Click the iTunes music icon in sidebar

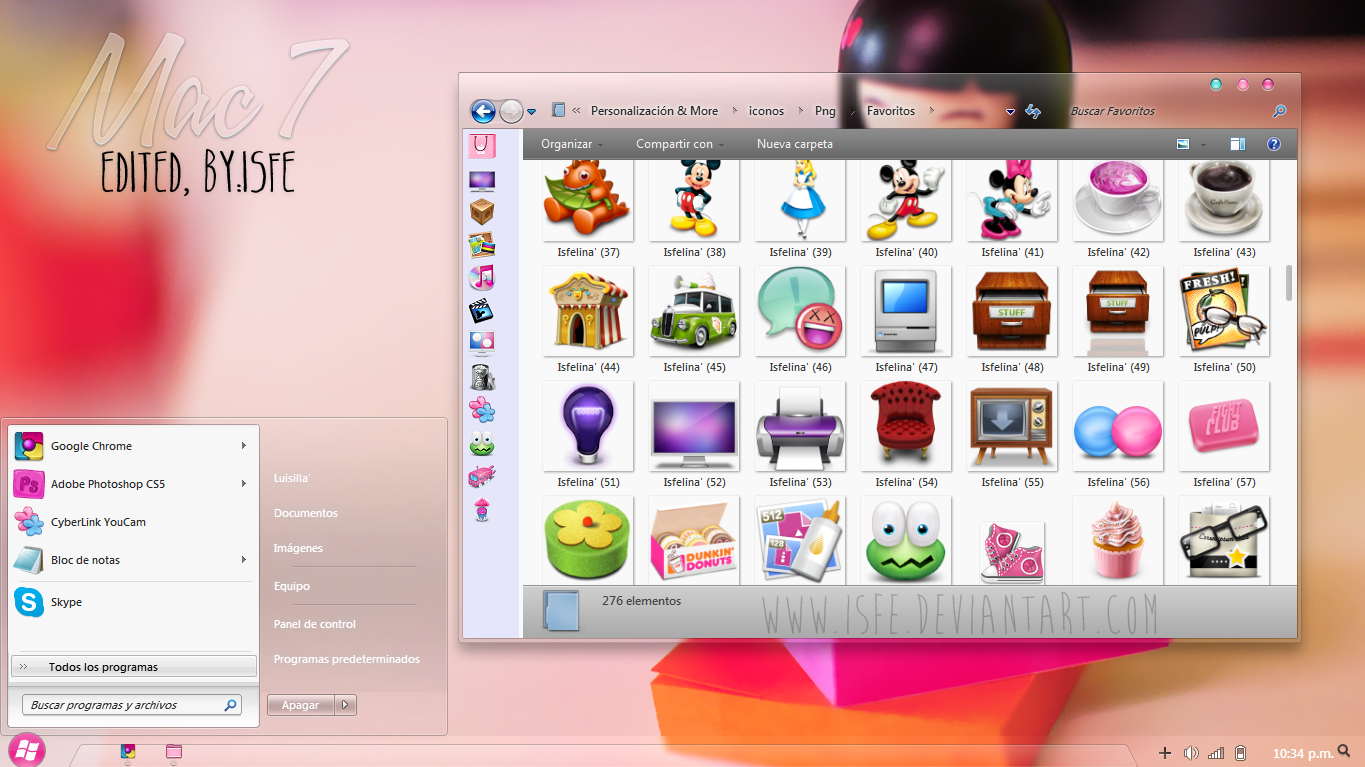coord(482,278)
